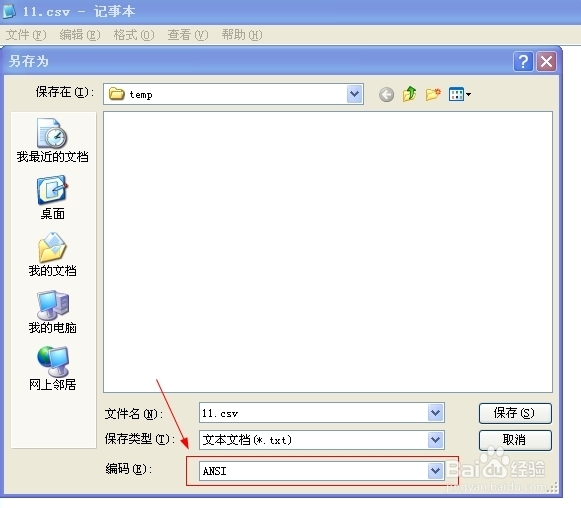The image size is (581, 508).
Task: Go to 我的文档 folder in the sidebar
Action: tap(52, 255)
